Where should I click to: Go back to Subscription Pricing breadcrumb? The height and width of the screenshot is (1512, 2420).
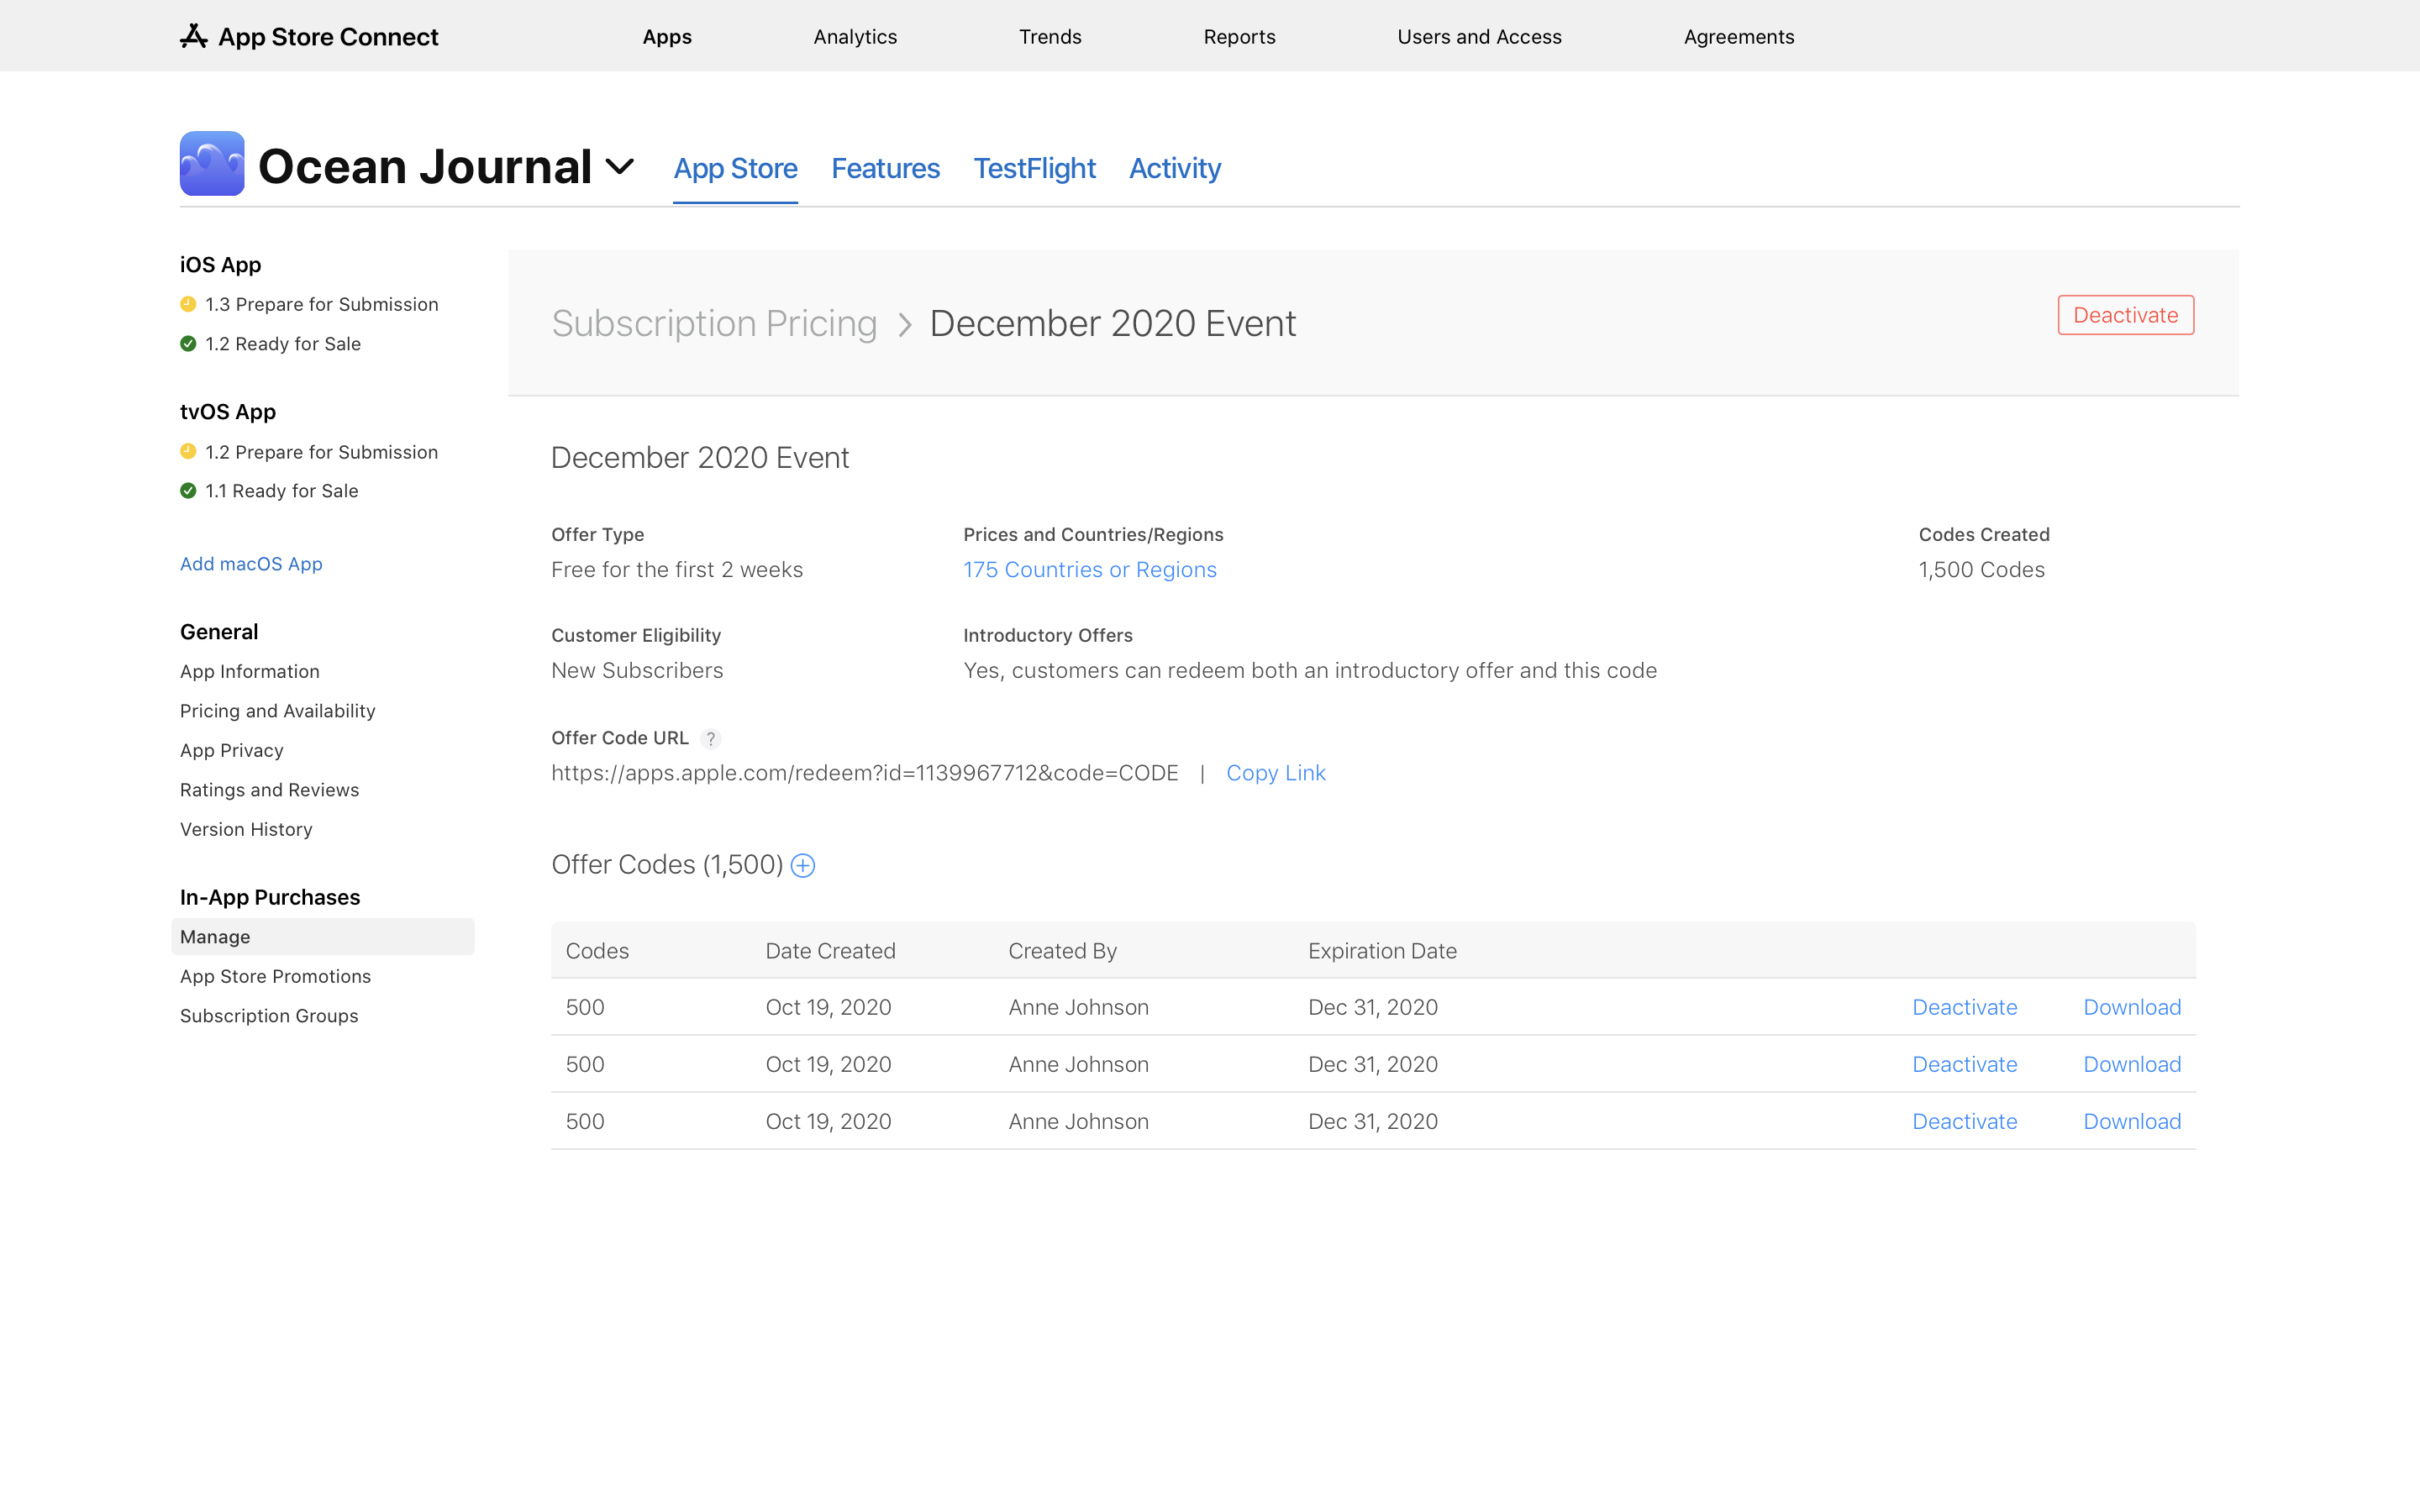click(x=714, y=323)
